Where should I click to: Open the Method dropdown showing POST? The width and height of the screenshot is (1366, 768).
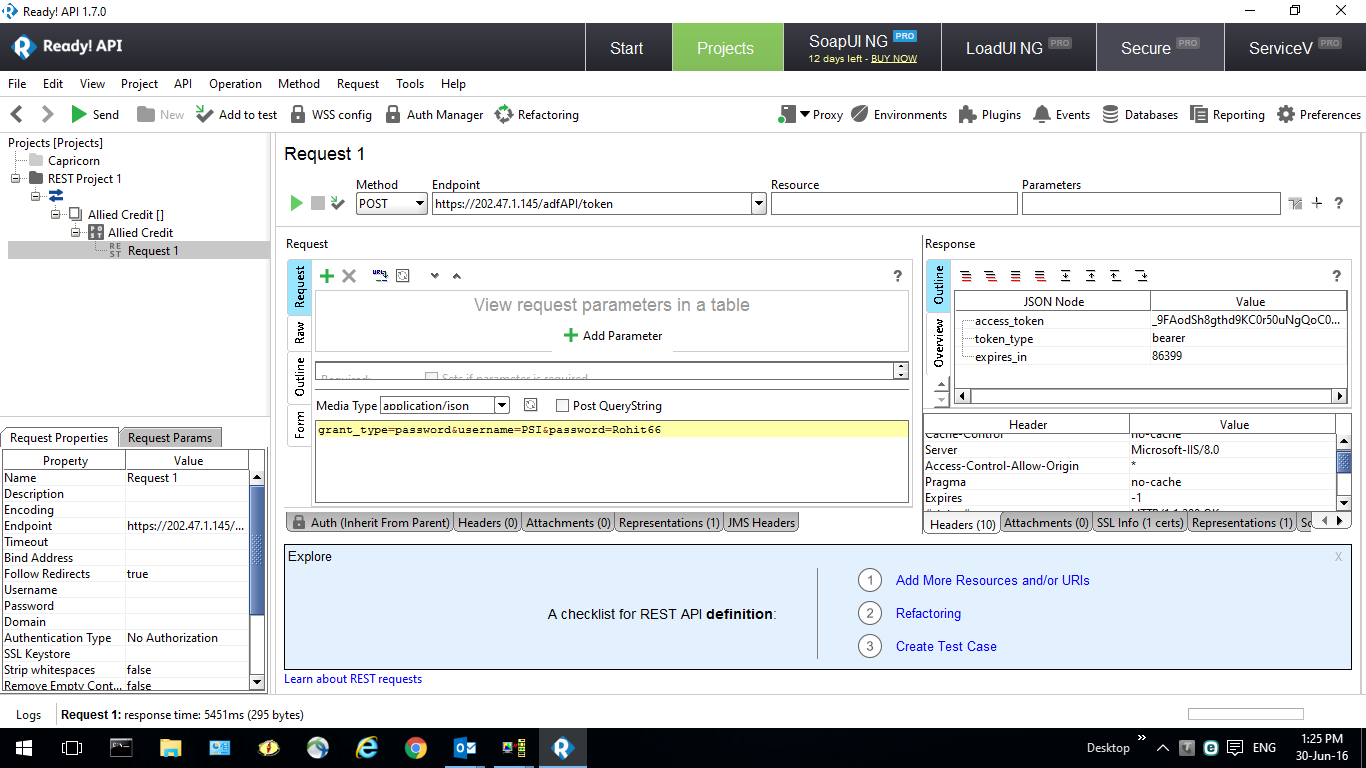pos(391,203)
